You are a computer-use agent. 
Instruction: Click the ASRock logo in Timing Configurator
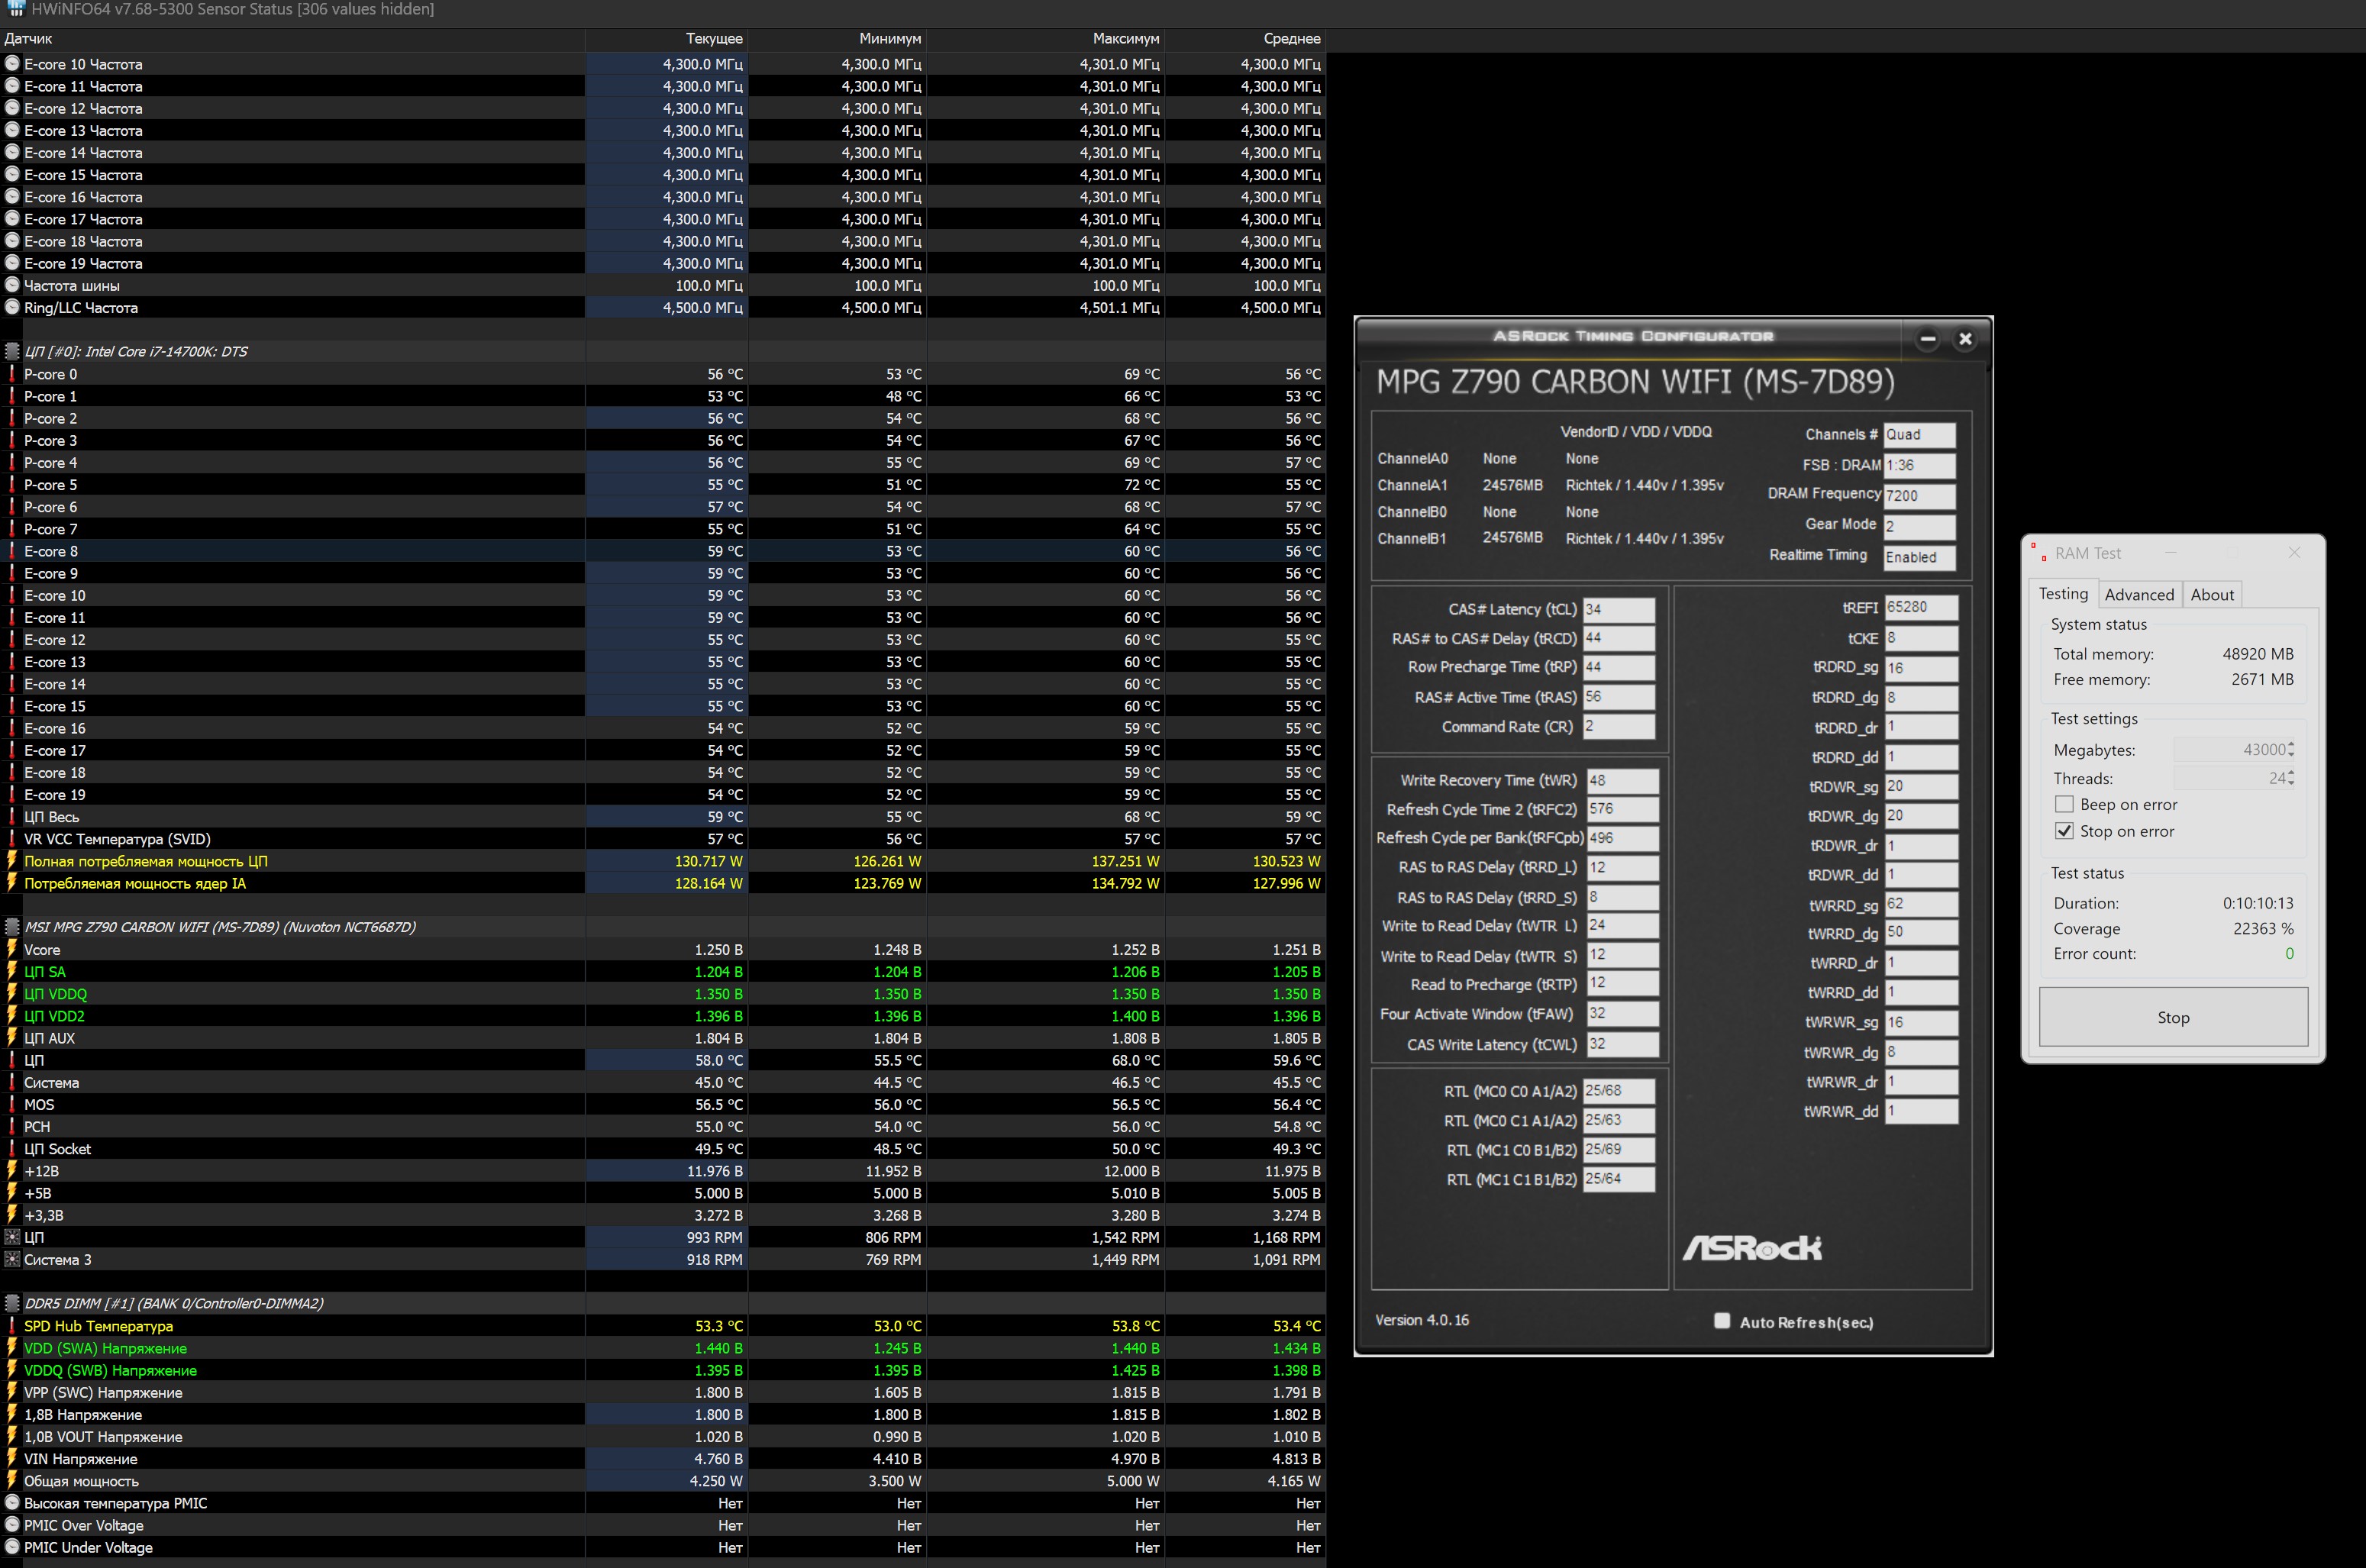(x=1751, y=1247)
